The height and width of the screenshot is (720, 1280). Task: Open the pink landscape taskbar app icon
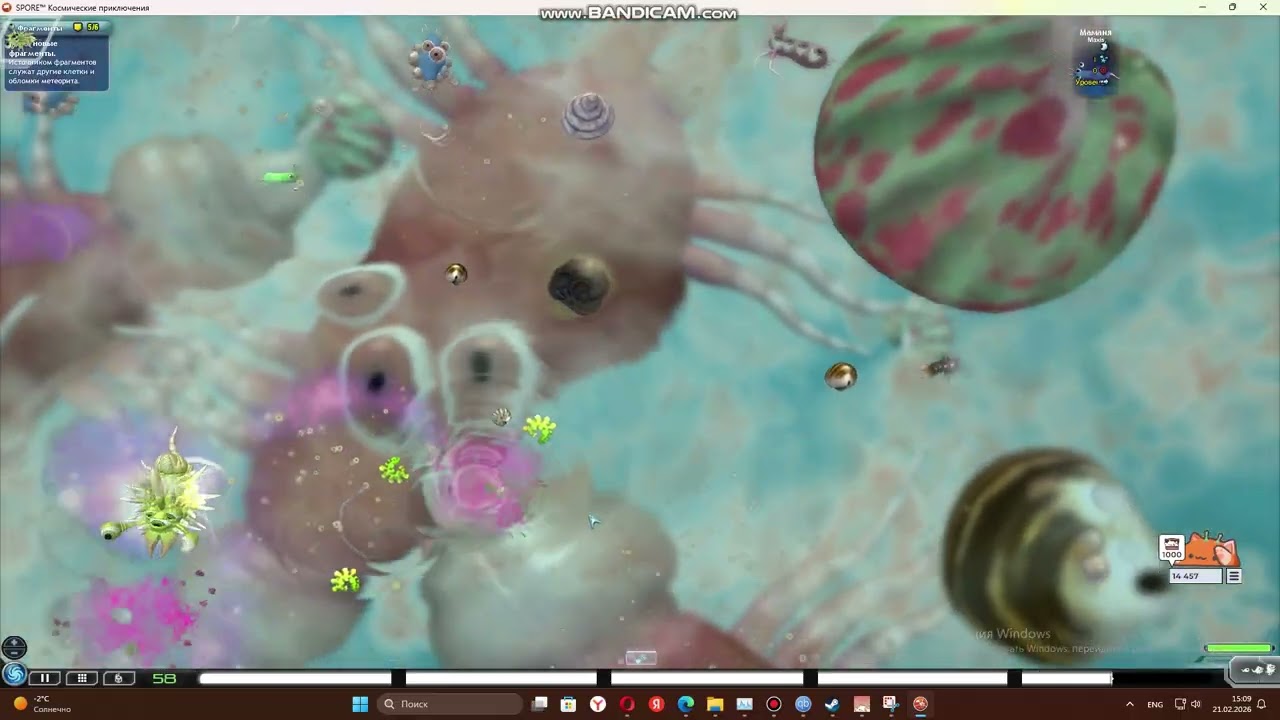click(x=861, y=704)
